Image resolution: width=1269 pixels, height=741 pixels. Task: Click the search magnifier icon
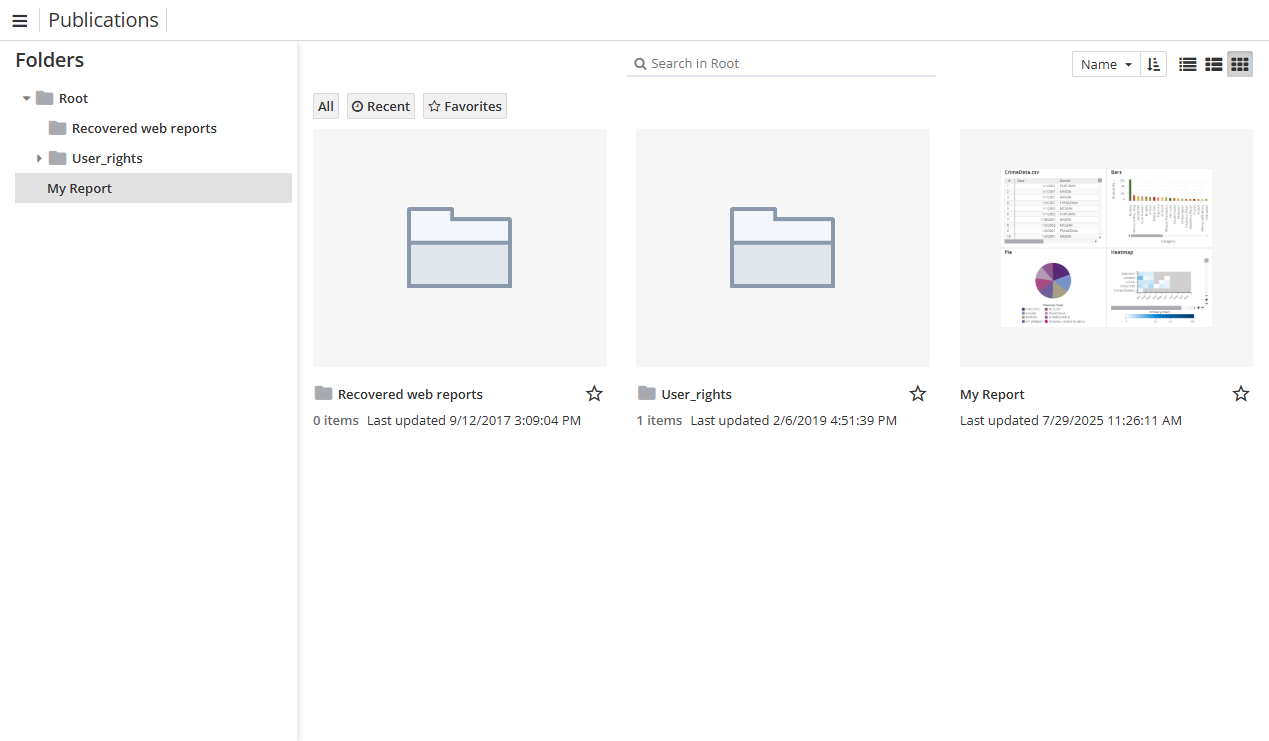click(x=640, y=63)
